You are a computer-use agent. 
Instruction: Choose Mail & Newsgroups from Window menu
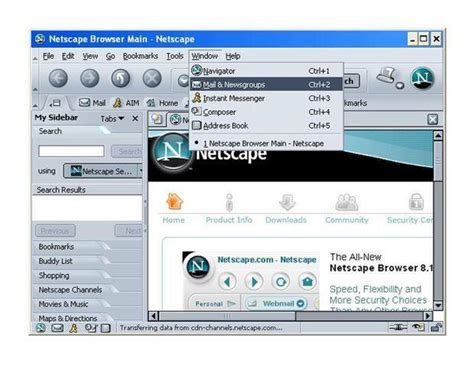click(266, 84)
